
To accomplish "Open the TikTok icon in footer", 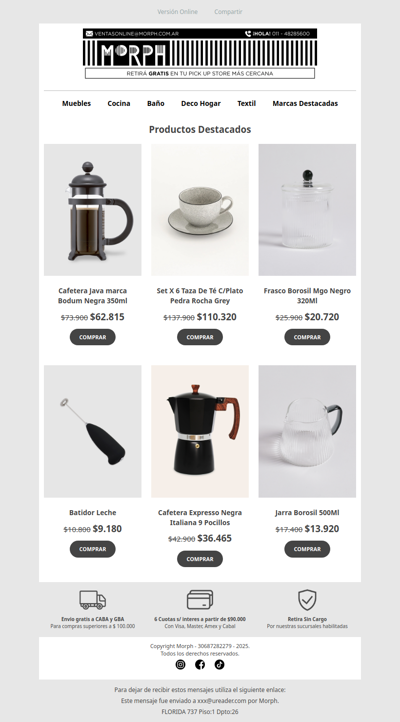I will point(219,664).
